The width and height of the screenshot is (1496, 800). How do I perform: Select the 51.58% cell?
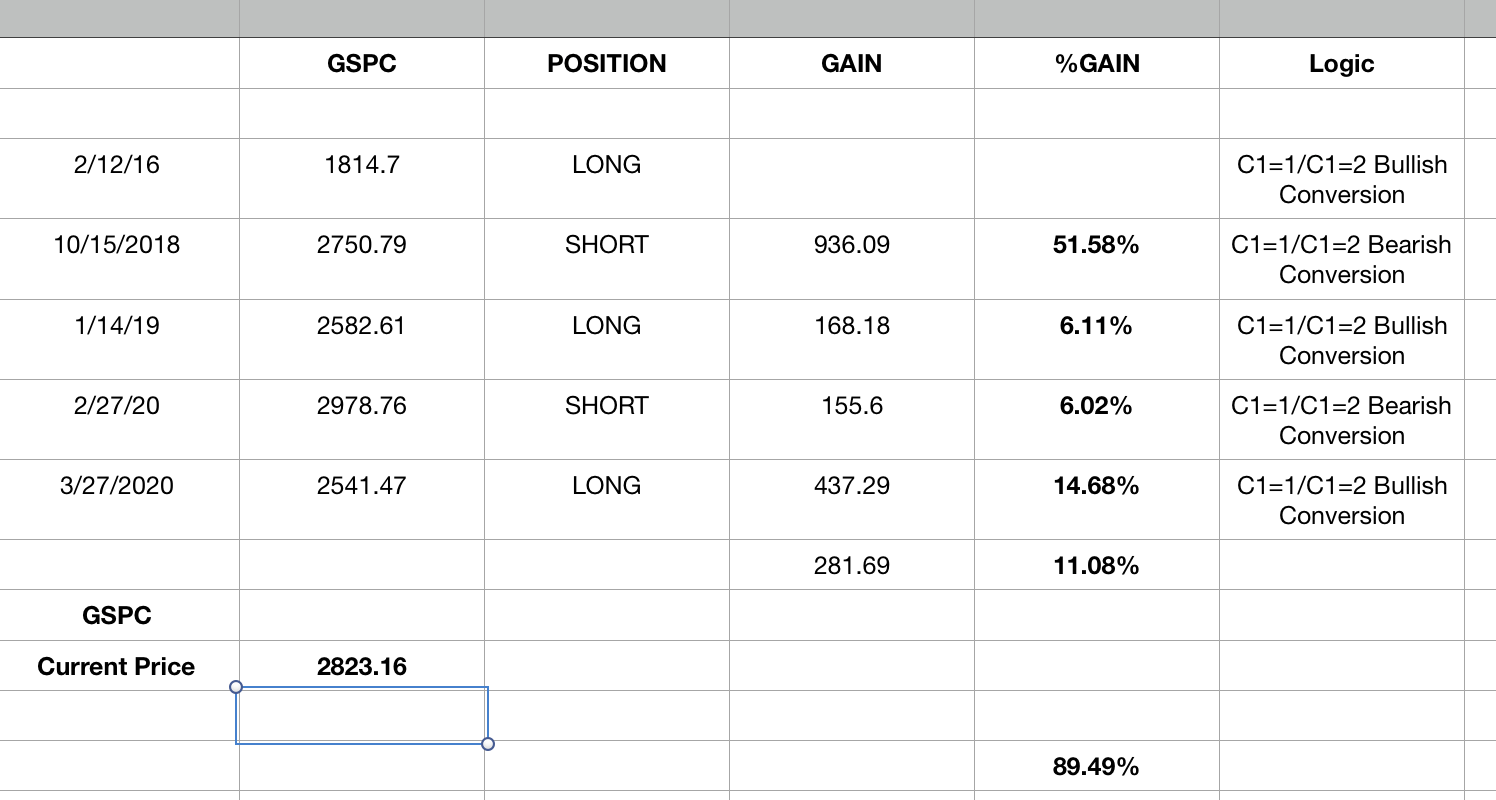tap(1096, 245)
